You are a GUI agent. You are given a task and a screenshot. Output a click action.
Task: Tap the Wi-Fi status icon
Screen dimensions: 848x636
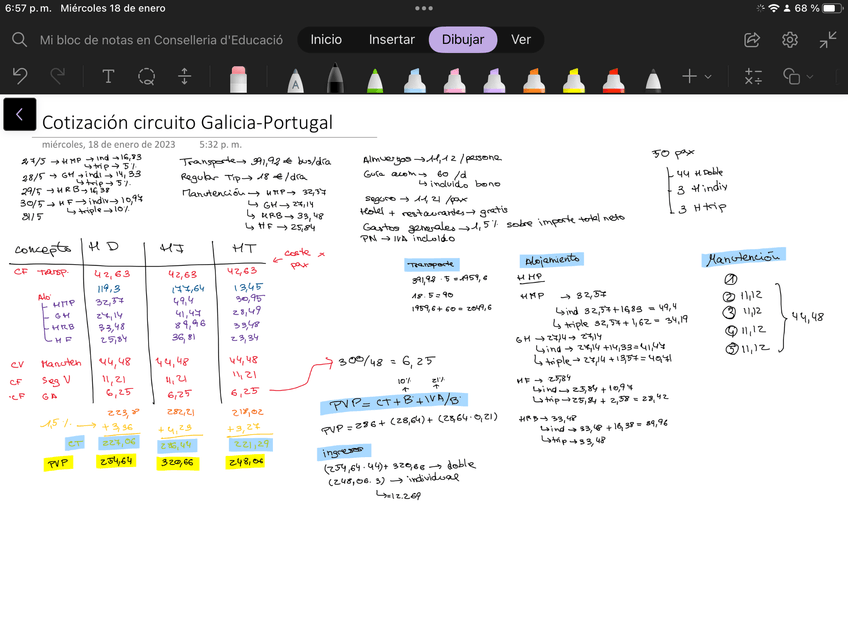tap(774, 8)
